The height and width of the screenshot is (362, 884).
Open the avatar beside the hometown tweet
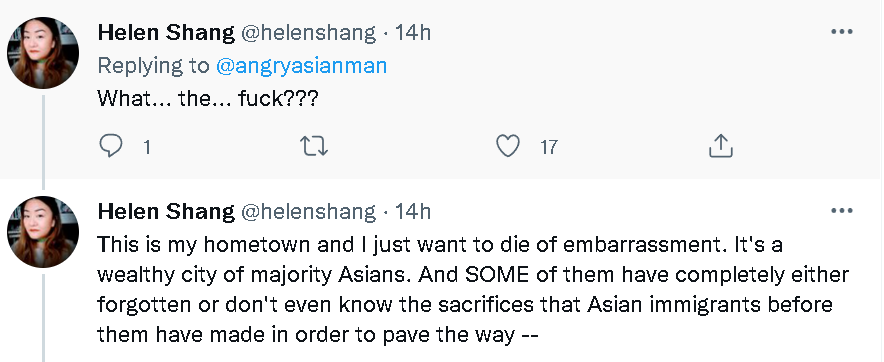(43, 232)
